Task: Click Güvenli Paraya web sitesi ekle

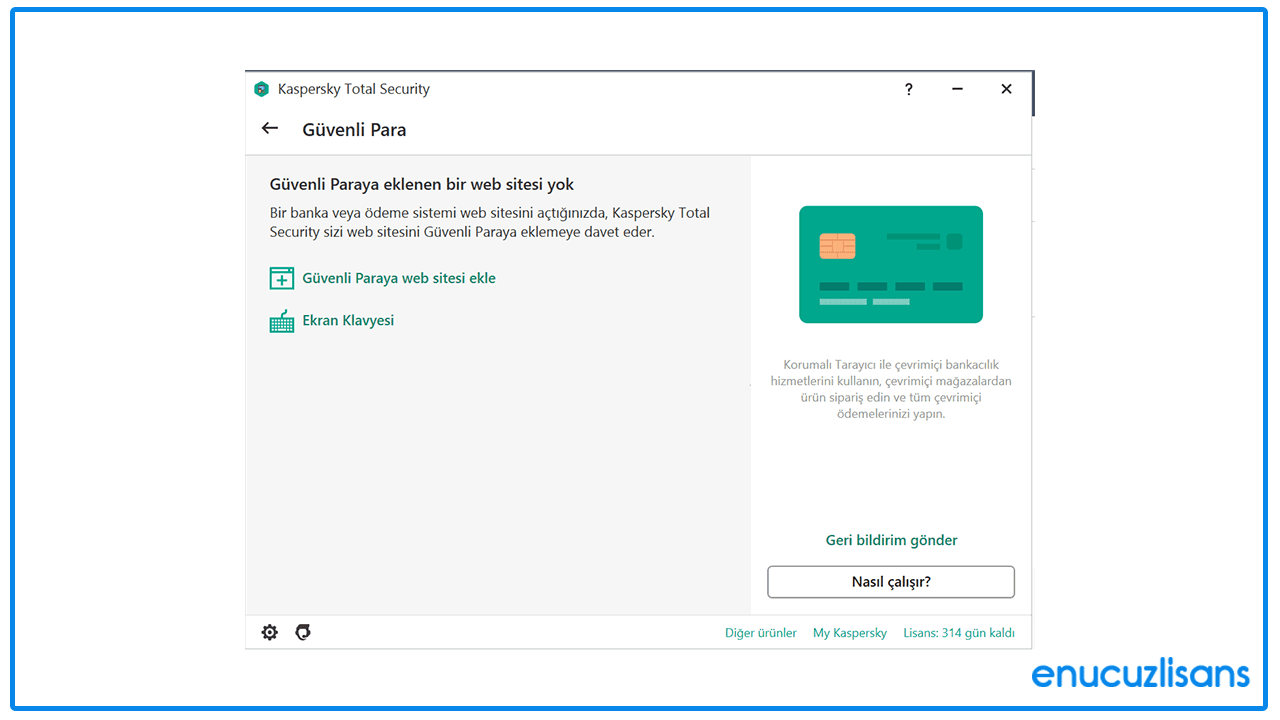Action: [x=399, y=277]
